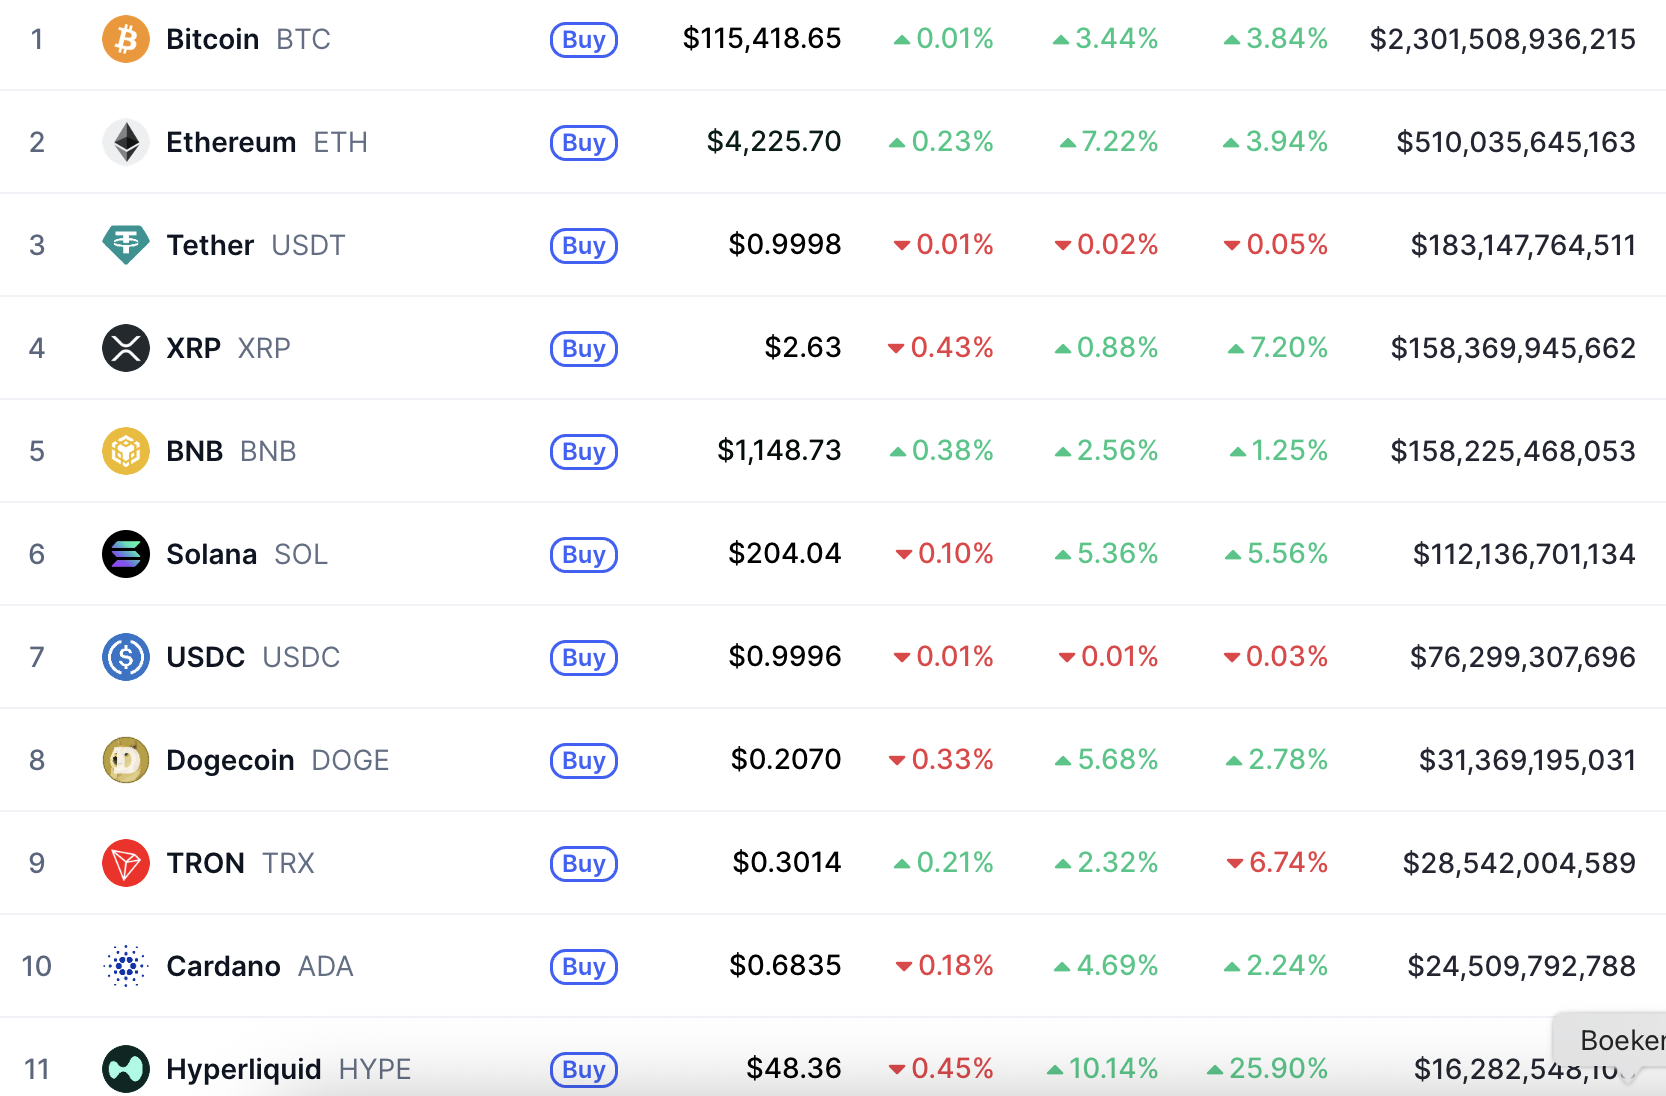Buy Dogecoin using its Buy button
This screenshot has height=1096, width=1666.
(584, 761)
